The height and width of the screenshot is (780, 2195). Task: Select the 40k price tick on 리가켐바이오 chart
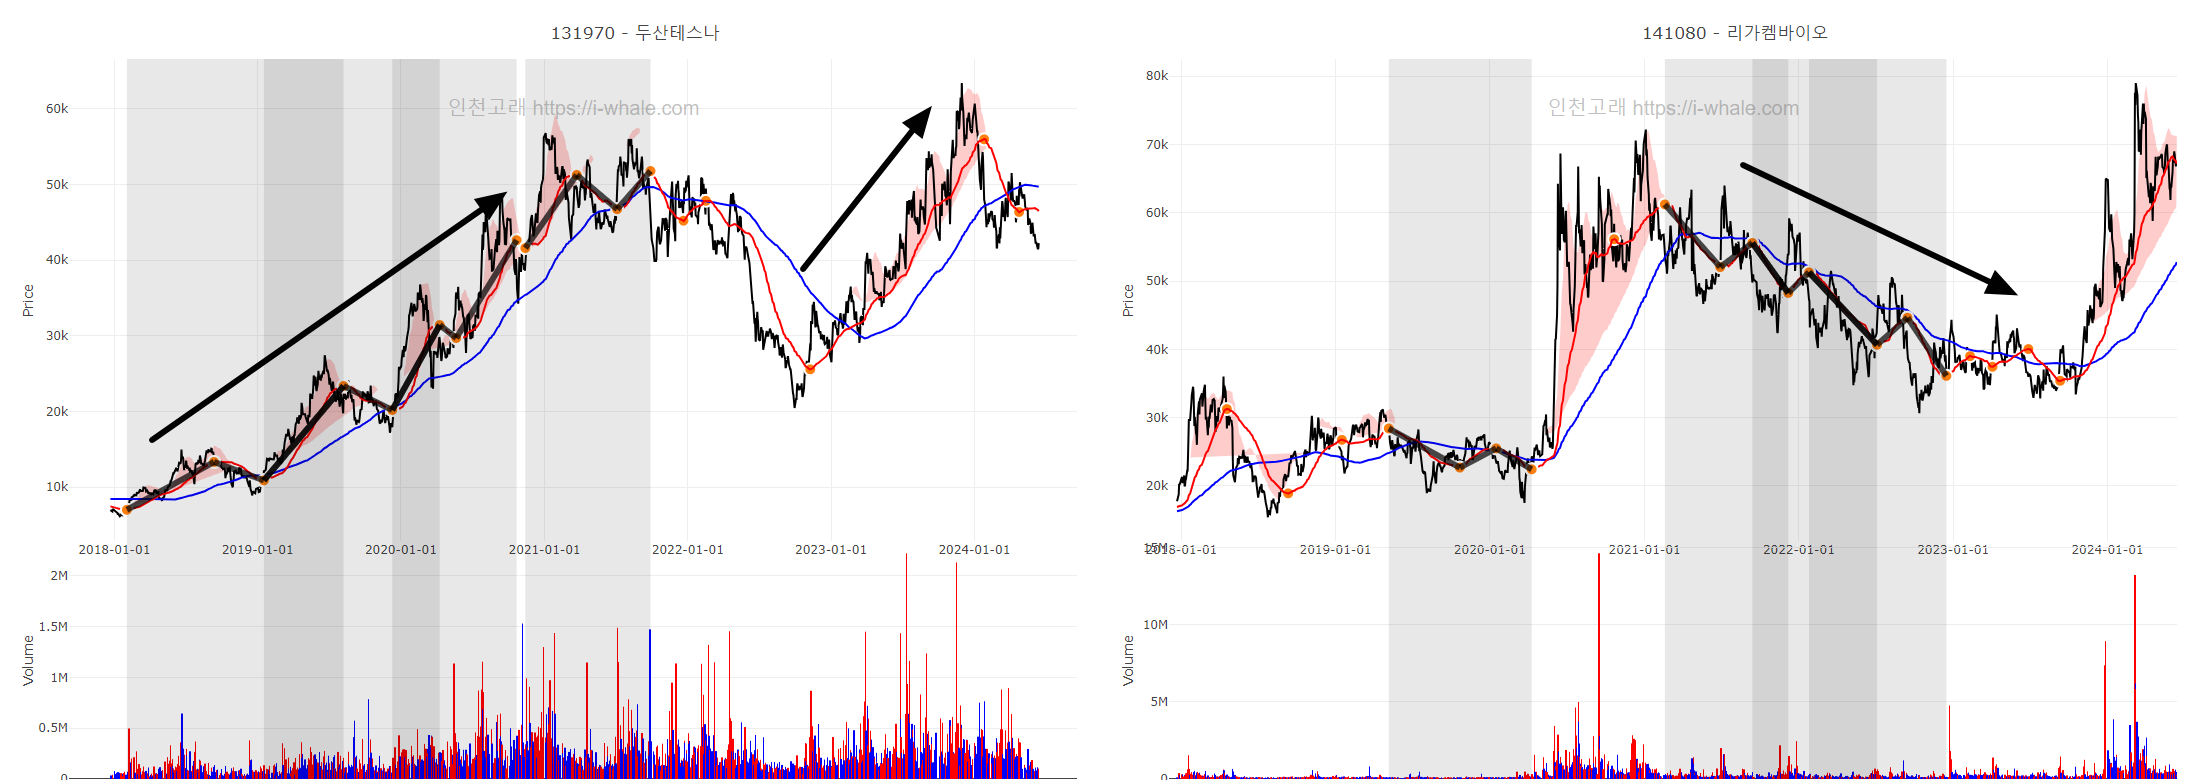(1157, 350)
